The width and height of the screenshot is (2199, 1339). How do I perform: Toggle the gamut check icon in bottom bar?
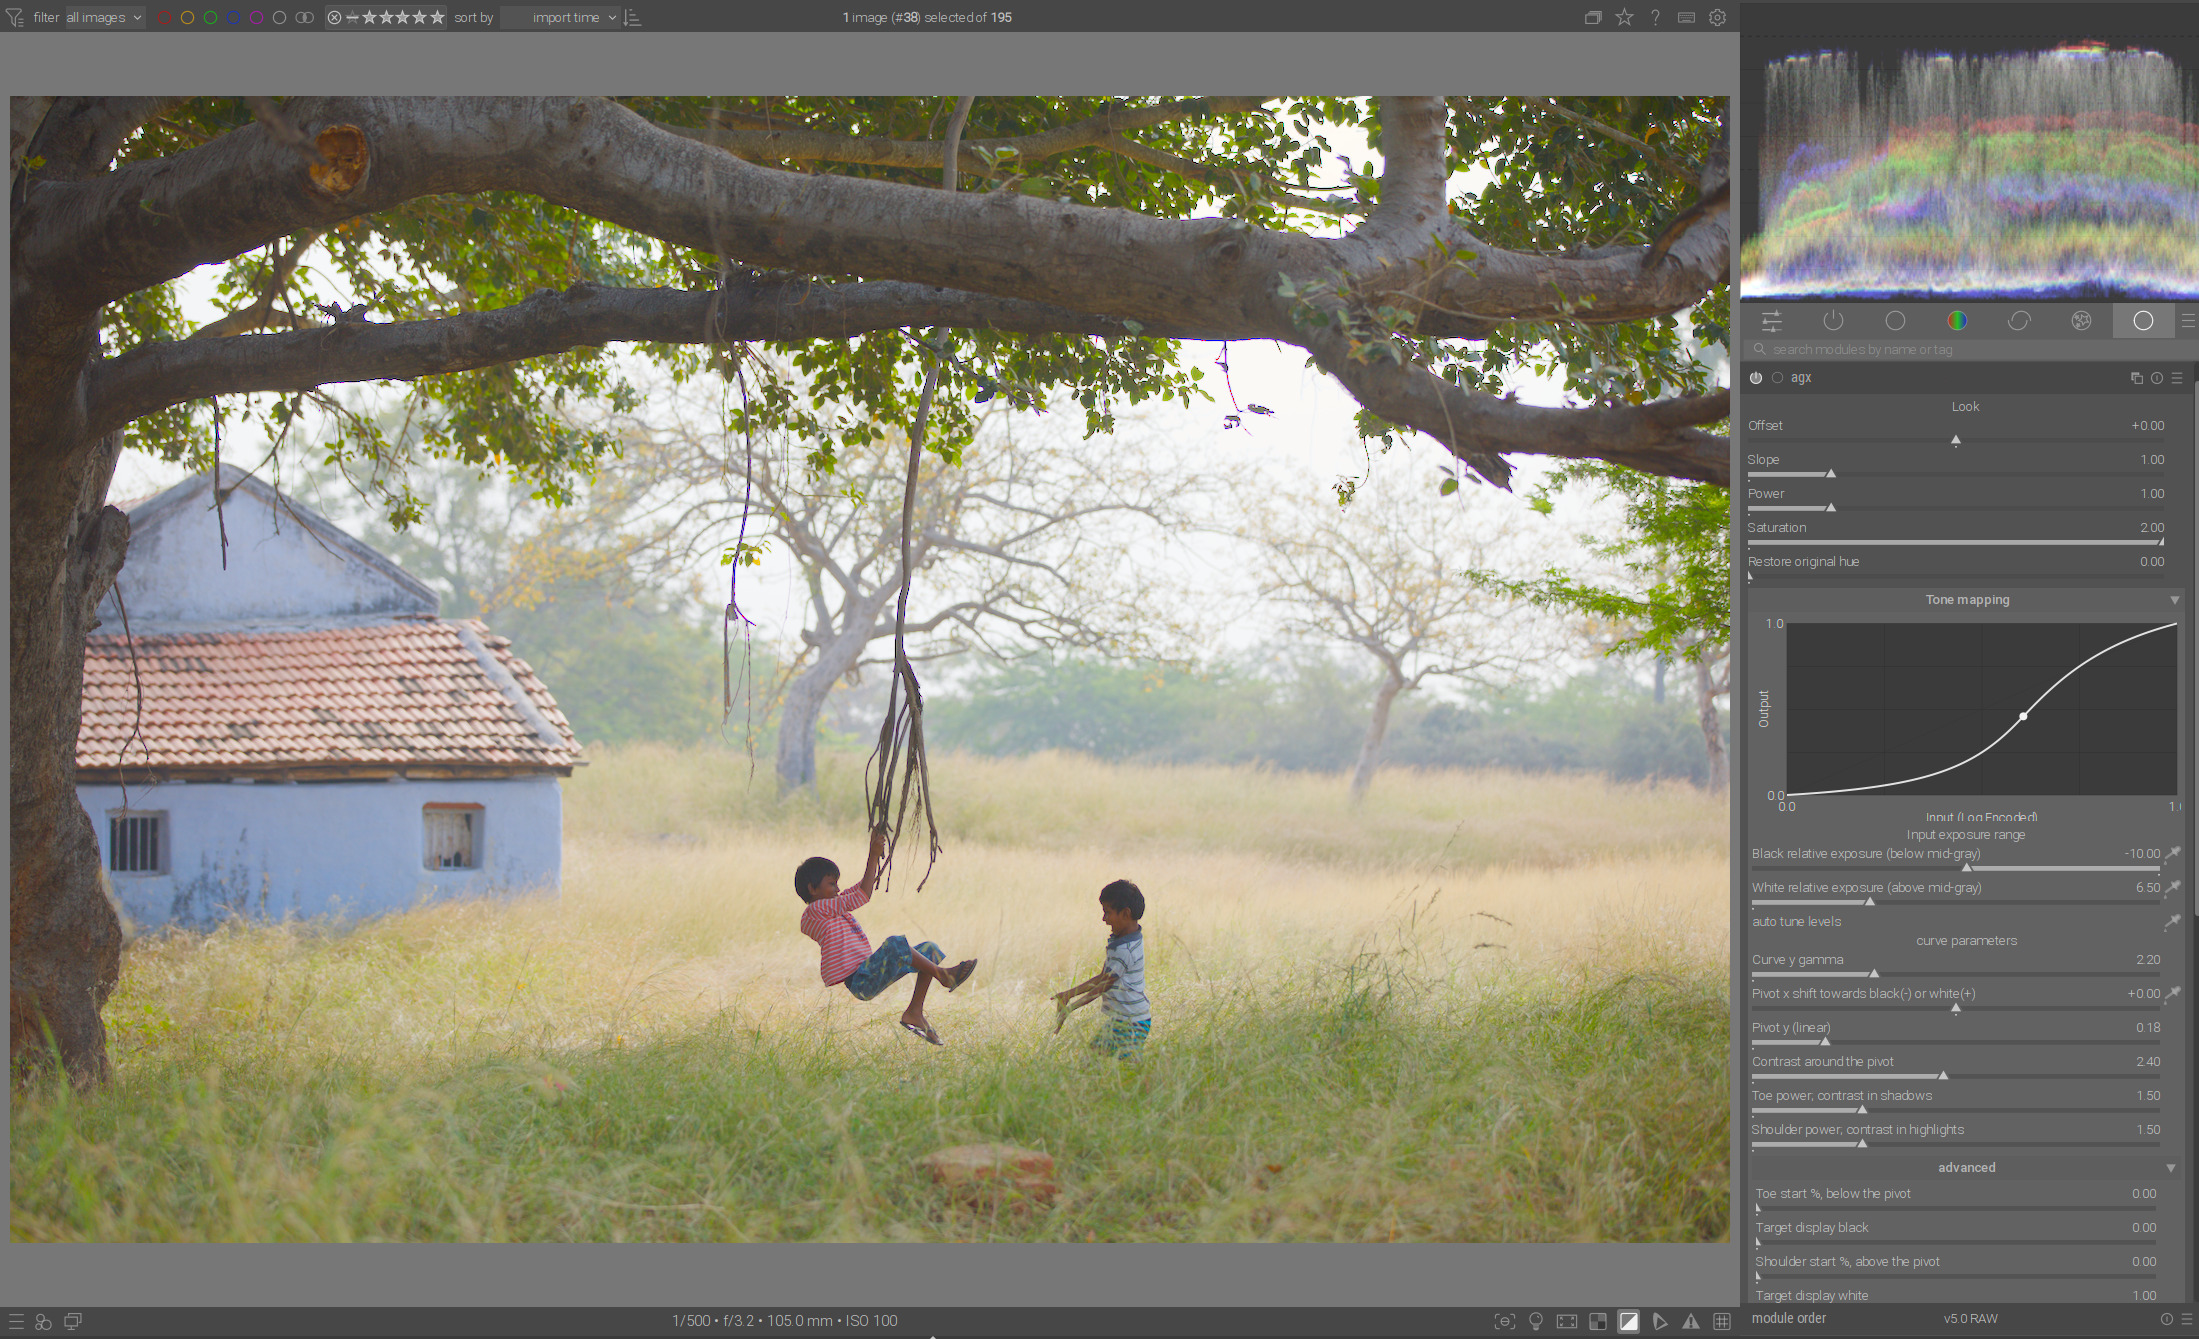[x=1690, y=1321]
